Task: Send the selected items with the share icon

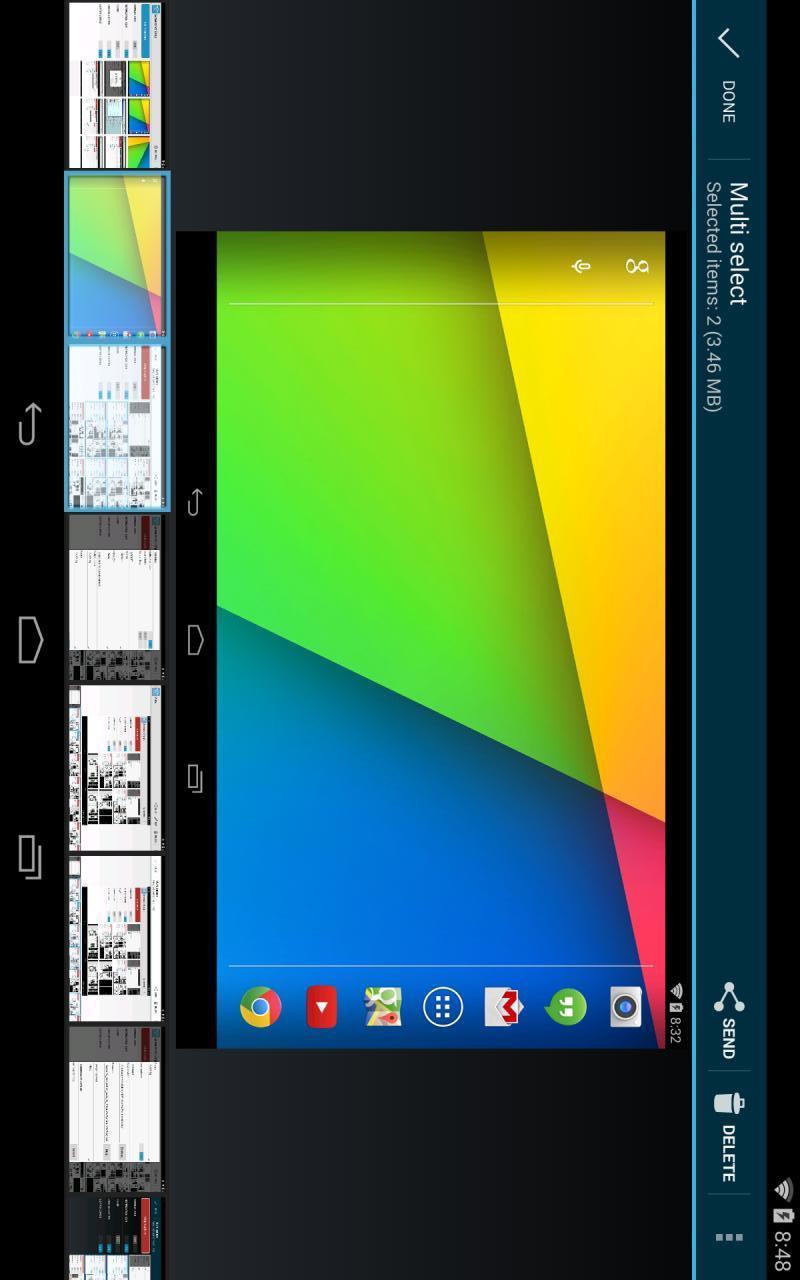Action: 729,1018
